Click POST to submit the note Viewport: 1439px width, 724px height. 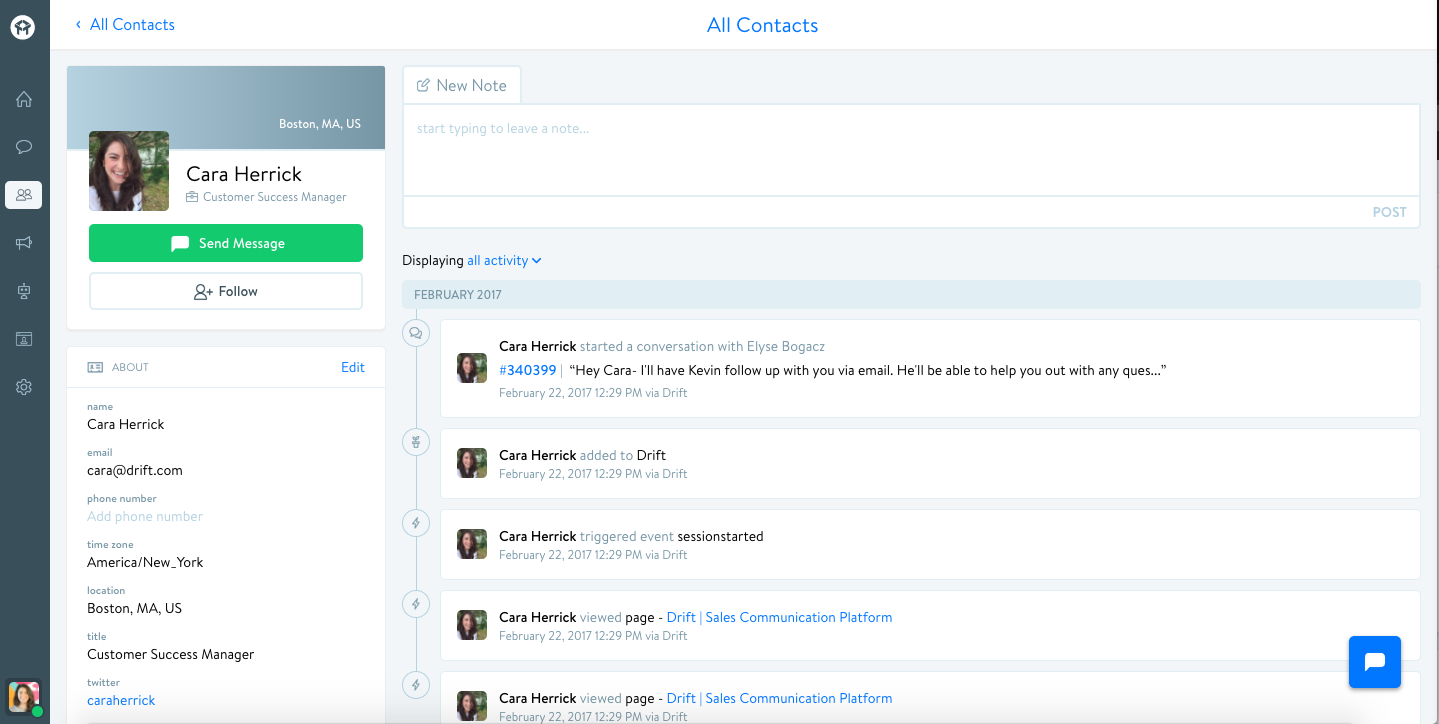click(1389, 212)
